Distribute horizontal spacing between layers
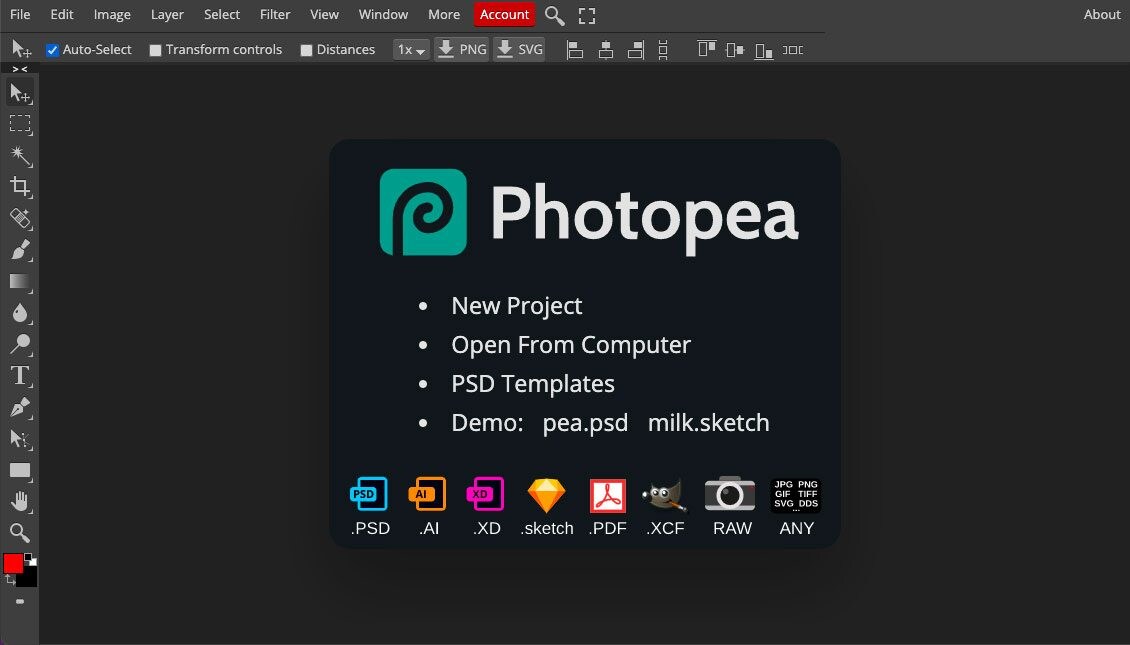The width and height of the screenshot is (1130, 645). (793, 50)
